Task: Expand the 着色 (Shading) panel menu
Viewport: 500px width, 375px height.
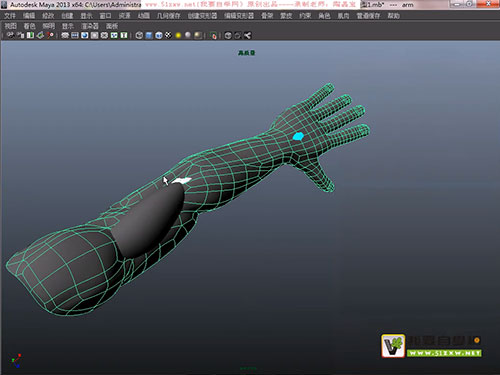Action: (x=29, y=26)
